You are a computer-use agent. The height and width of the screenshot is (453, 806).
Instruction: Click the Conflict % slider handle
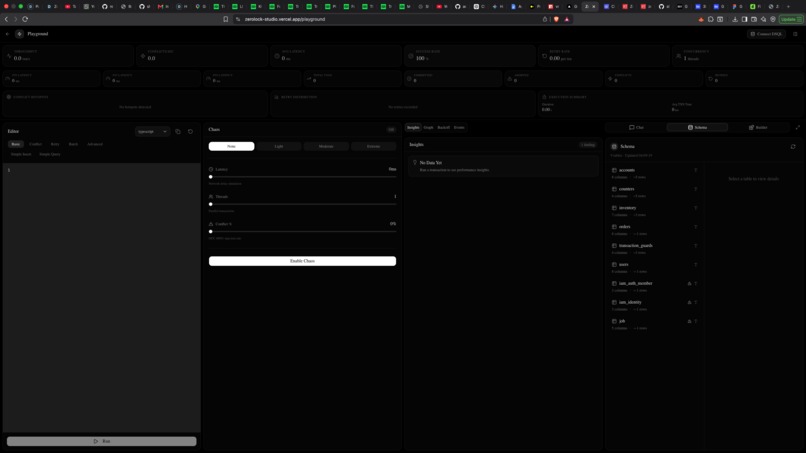coord(211,231)
